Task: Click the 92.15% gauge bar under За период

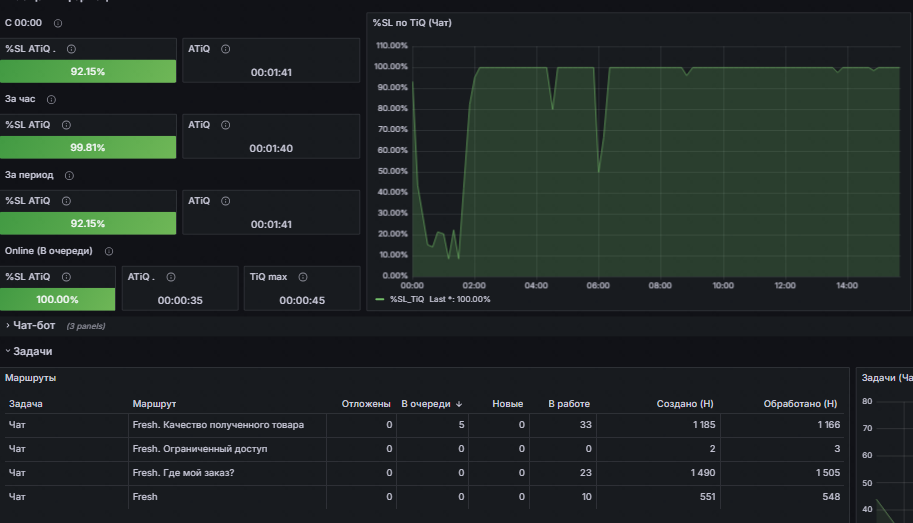Action: 88,224
